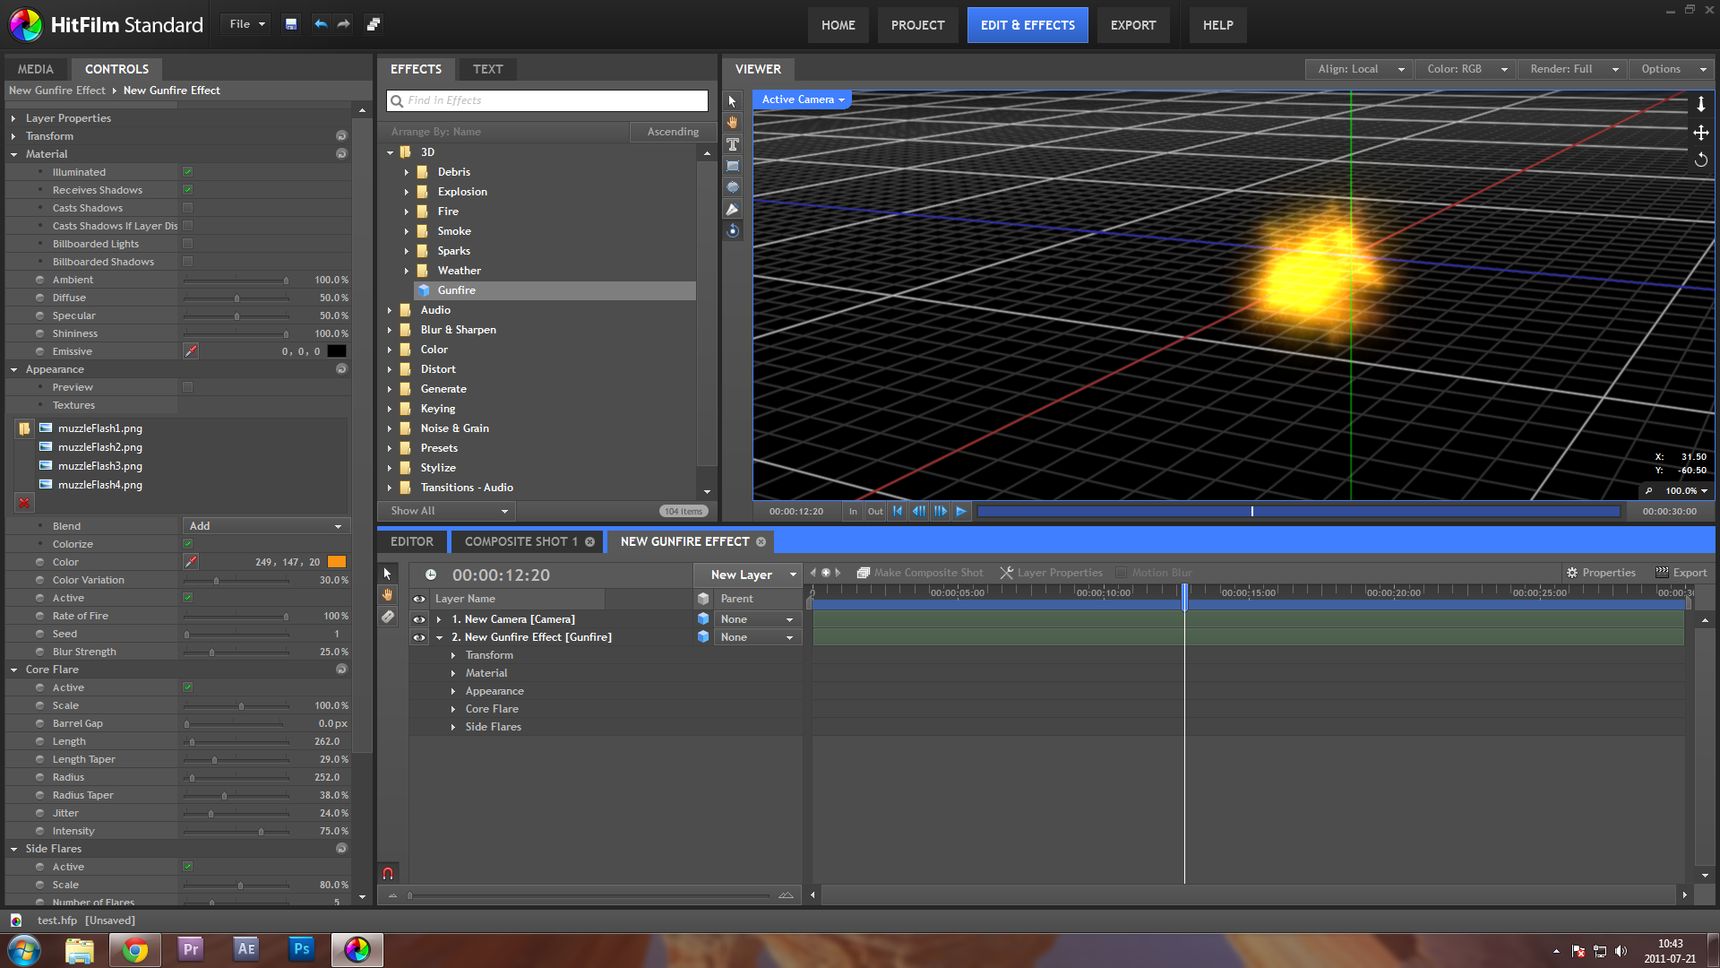This screenshot has width=1720, height=968.
Task: Click the redo arrow icon
Action: point(343,24)
